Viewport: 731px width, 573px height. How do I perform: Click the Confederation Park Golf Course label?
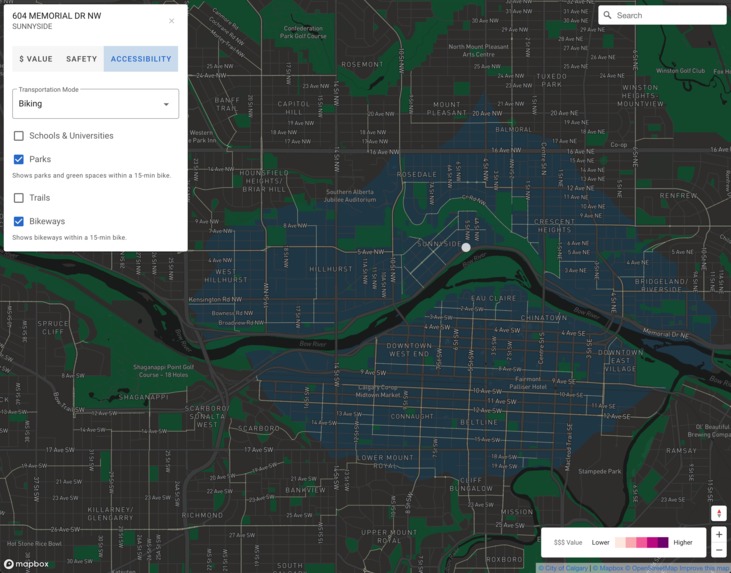tap(303, 32)
